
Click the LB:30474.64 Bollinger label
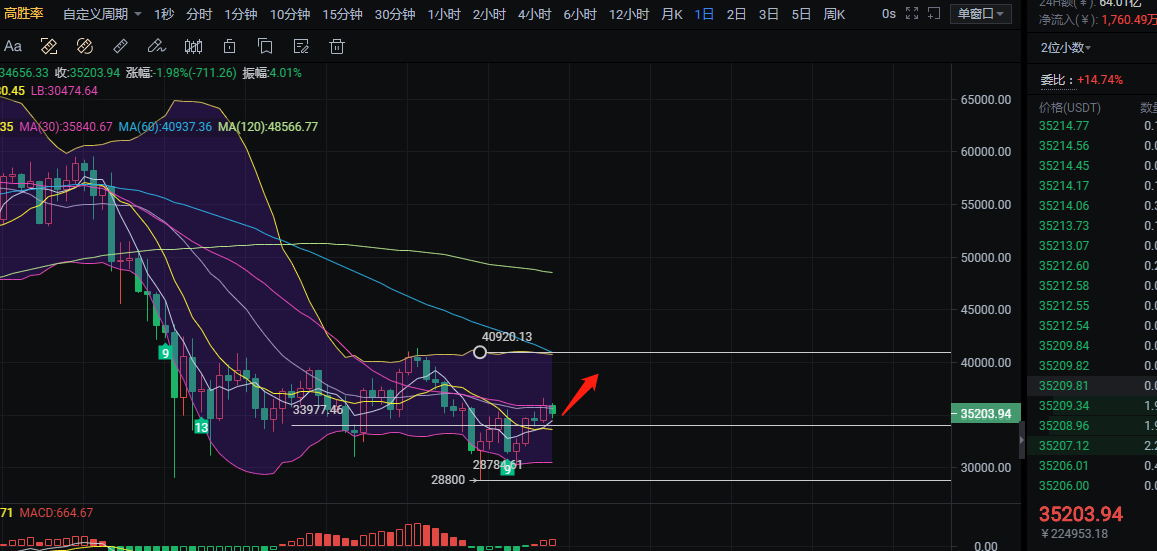64,91
